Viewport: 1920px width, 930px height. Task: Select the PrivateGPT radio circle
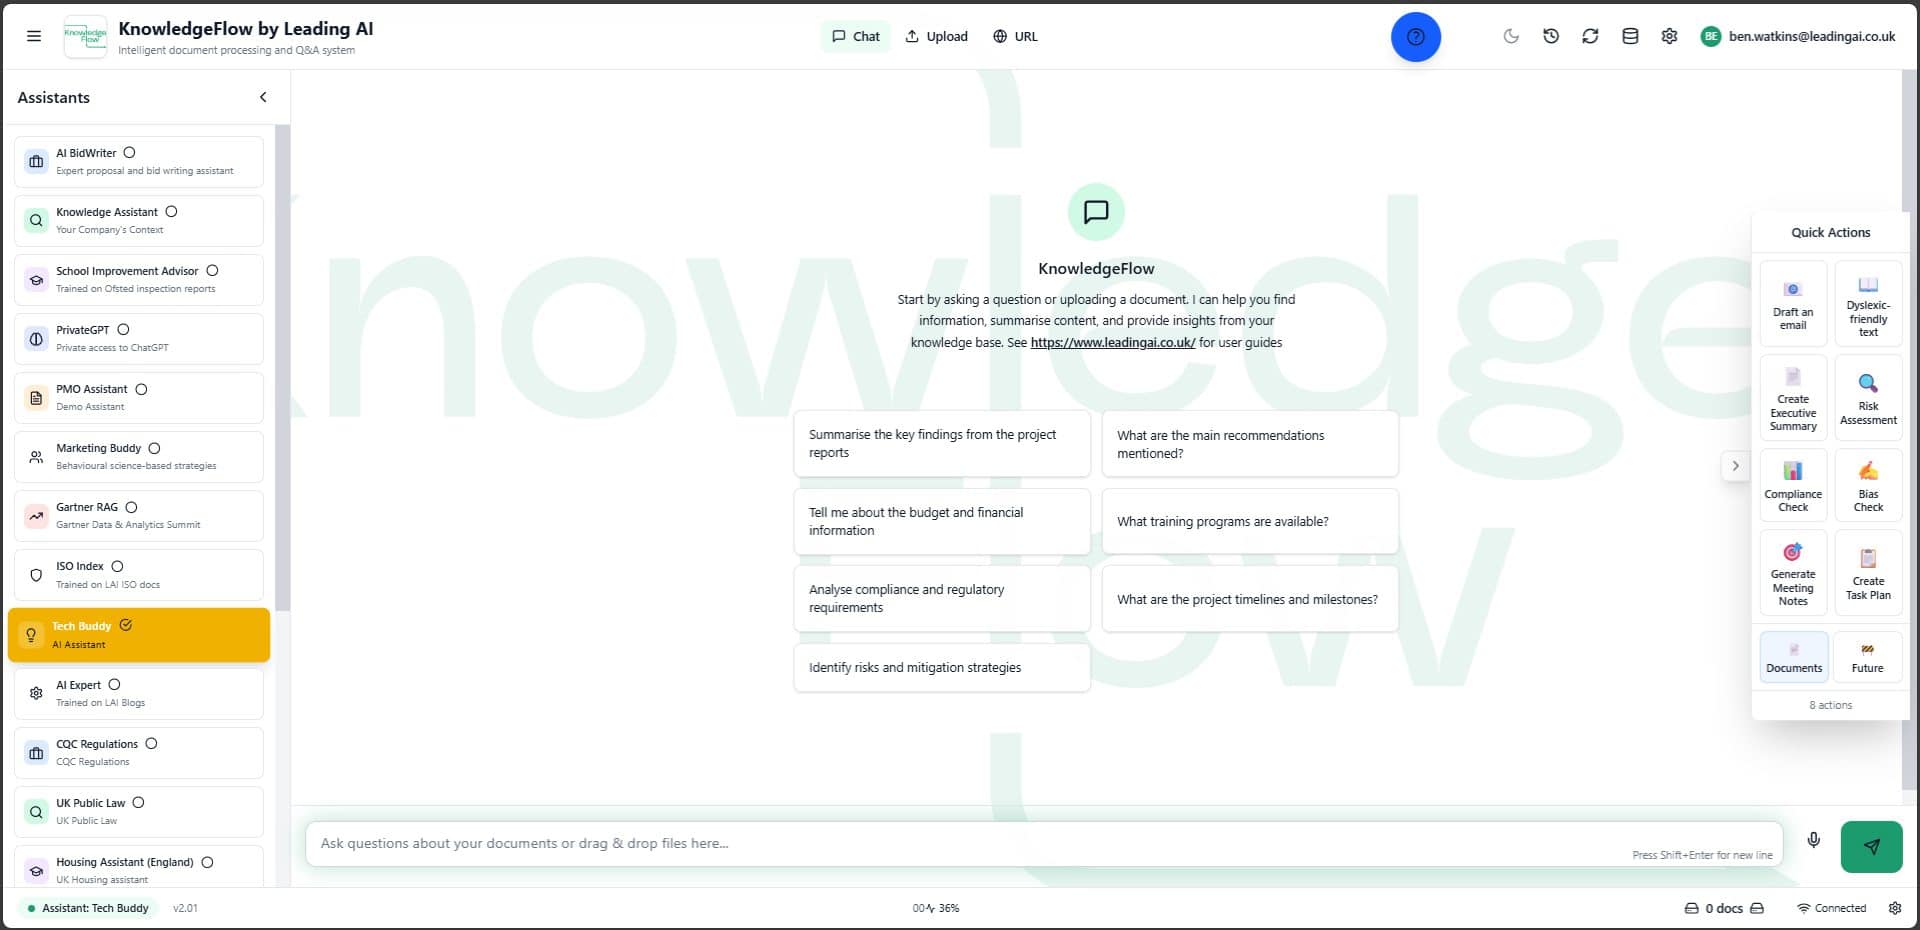[123, 330]
